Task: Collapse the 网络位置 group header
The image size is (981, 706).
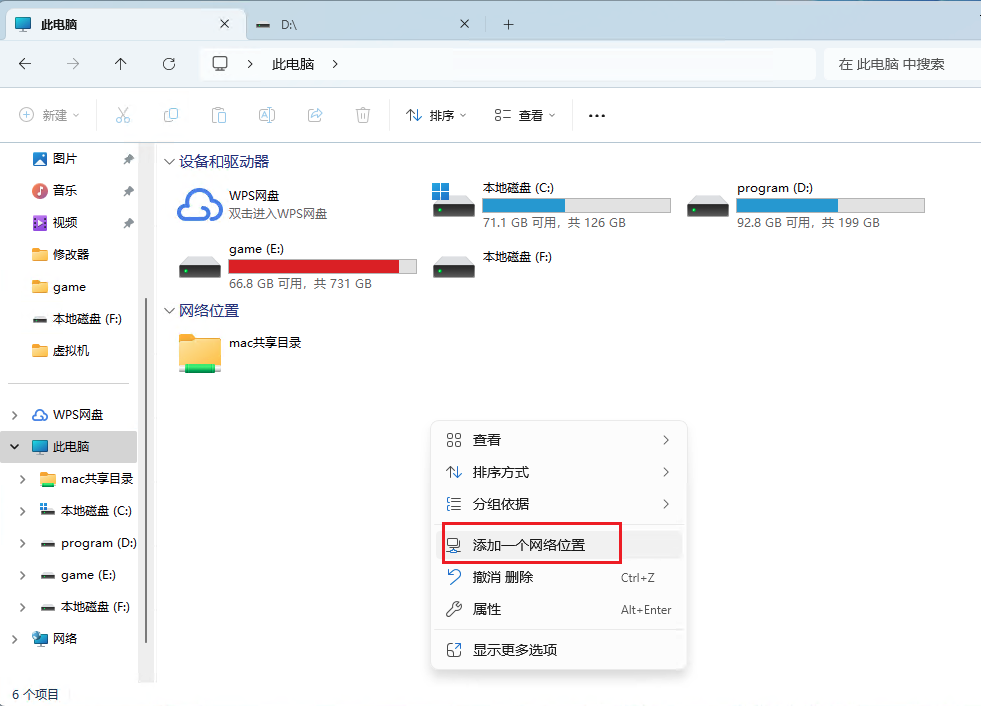Action: pyautogui.click(x=169, y=311)
